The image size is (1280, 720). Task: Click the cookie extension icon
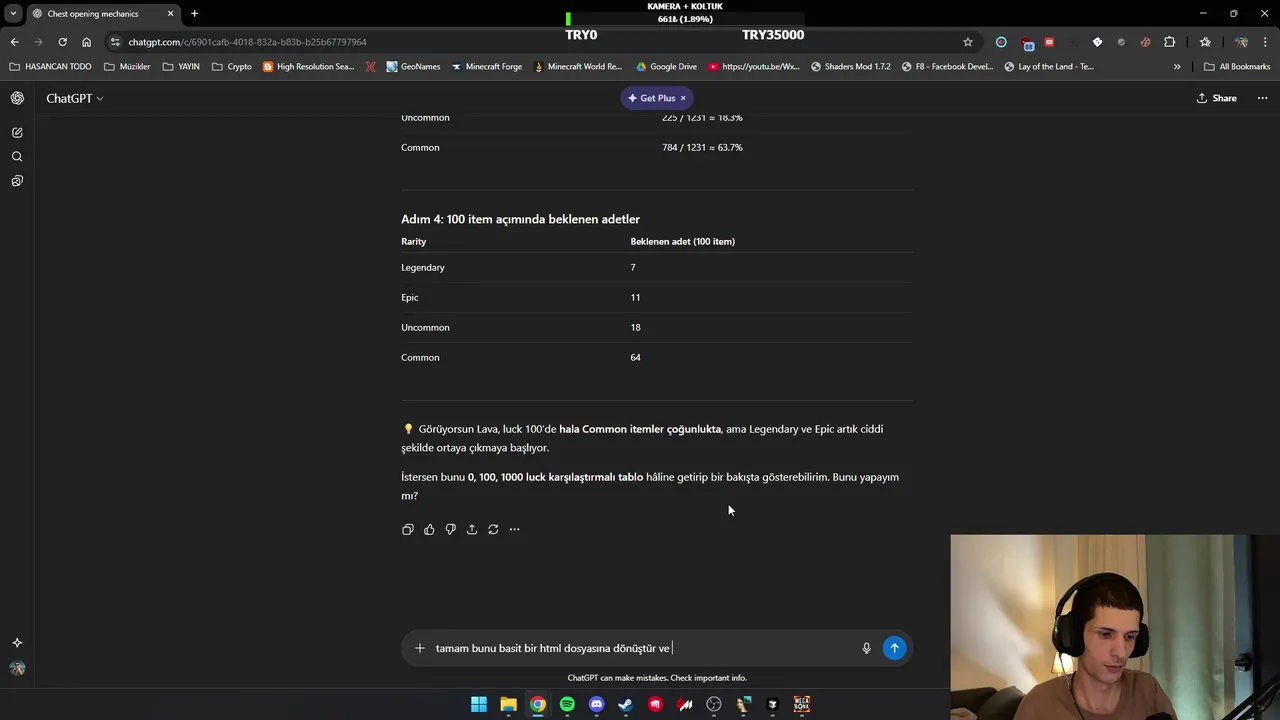point(1145,42)
